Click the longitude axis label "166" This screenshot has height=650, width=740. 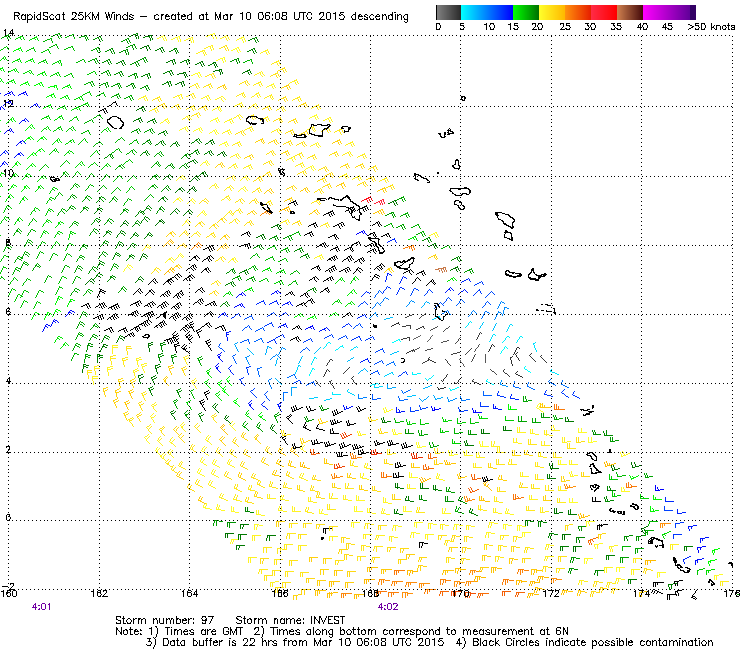point(280,594)
